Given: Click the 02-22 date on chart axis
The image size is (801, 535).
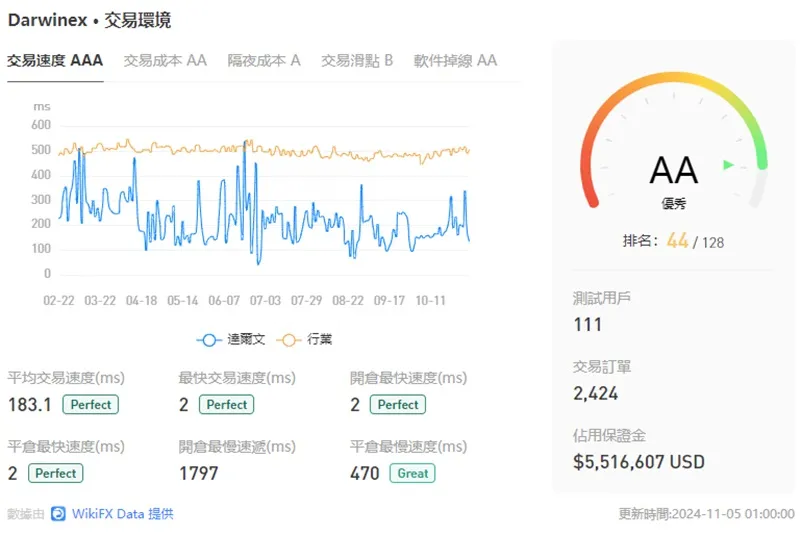Looking at the screenshot, I should pyautogui.click(x=58, y=300).
